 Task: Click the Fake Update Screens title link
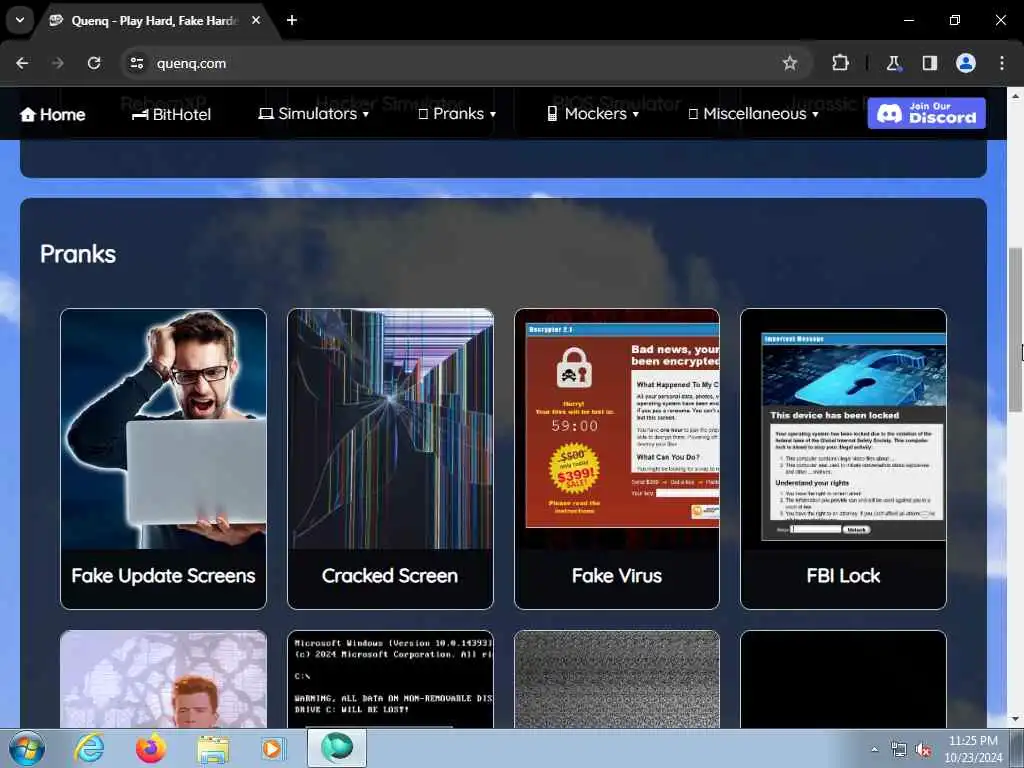pos(163,575)
